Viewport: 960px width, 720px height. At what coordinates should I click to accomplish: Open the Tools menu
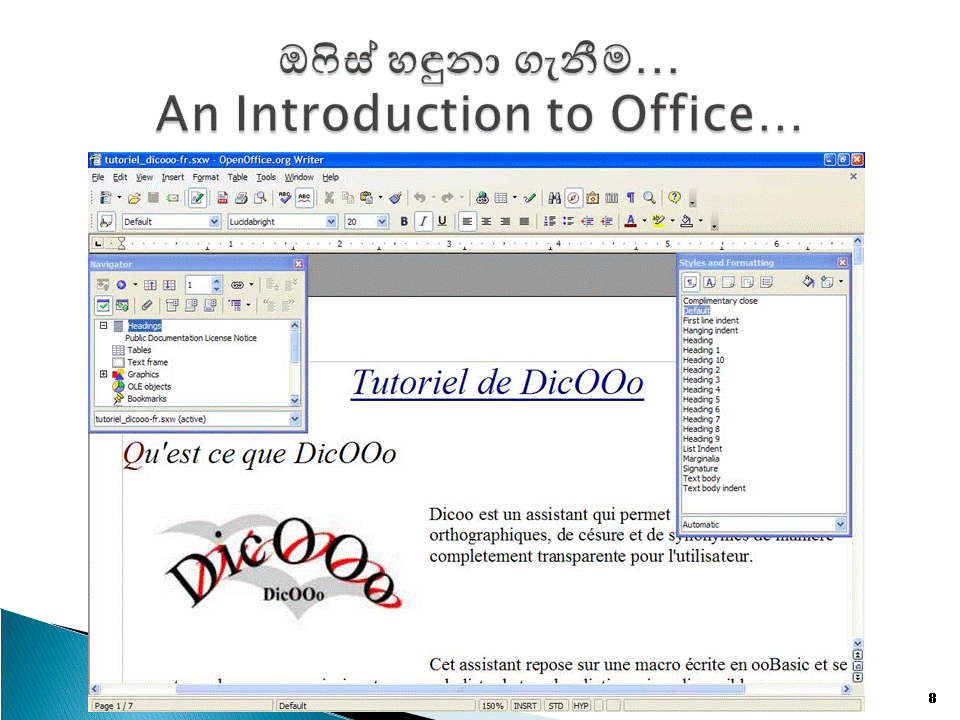266,178
